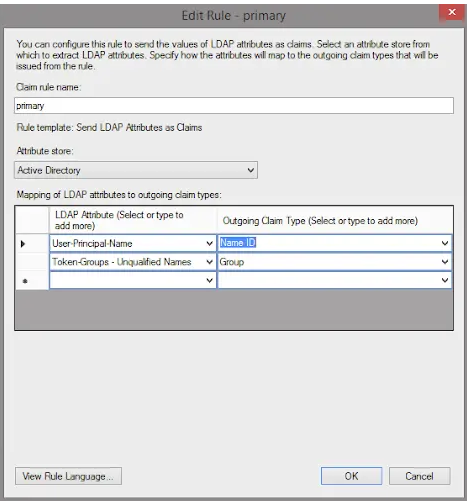
Task: Expand the Token-Groups LDAP attribute dropdown arrow
Action: pos(209,262)
